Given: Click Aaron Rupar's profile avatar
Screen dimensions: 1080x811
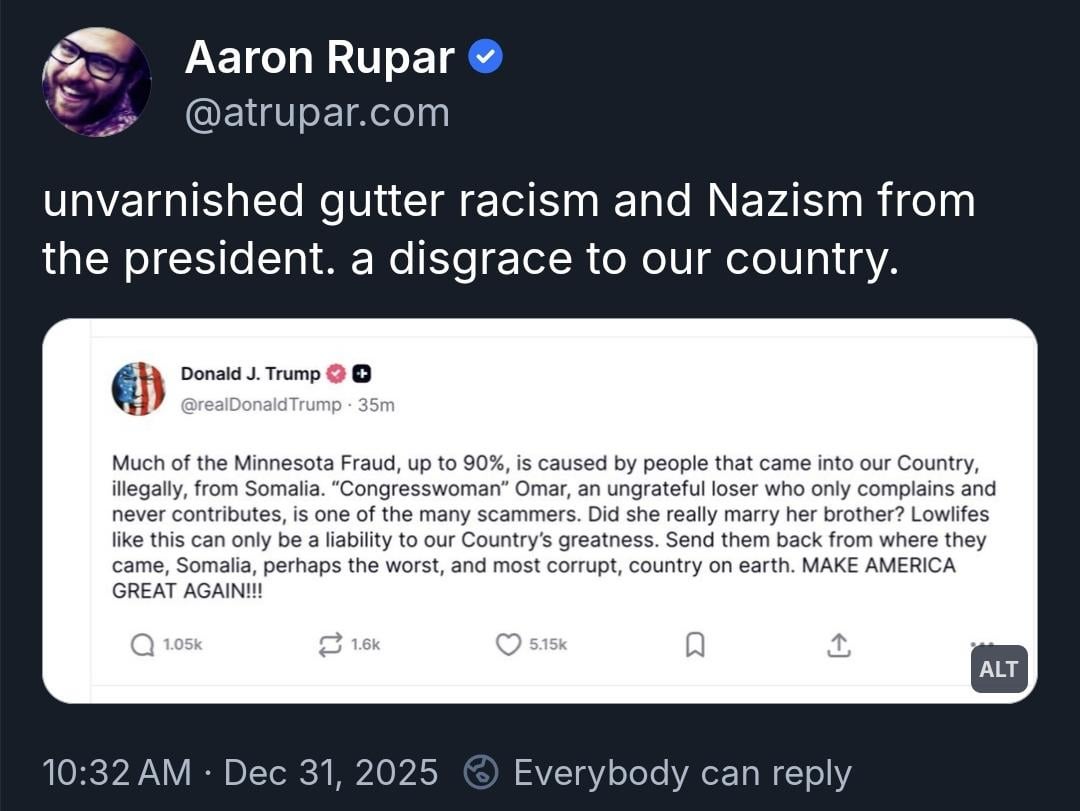Looking at the screenshot, I should click(96, 82).
